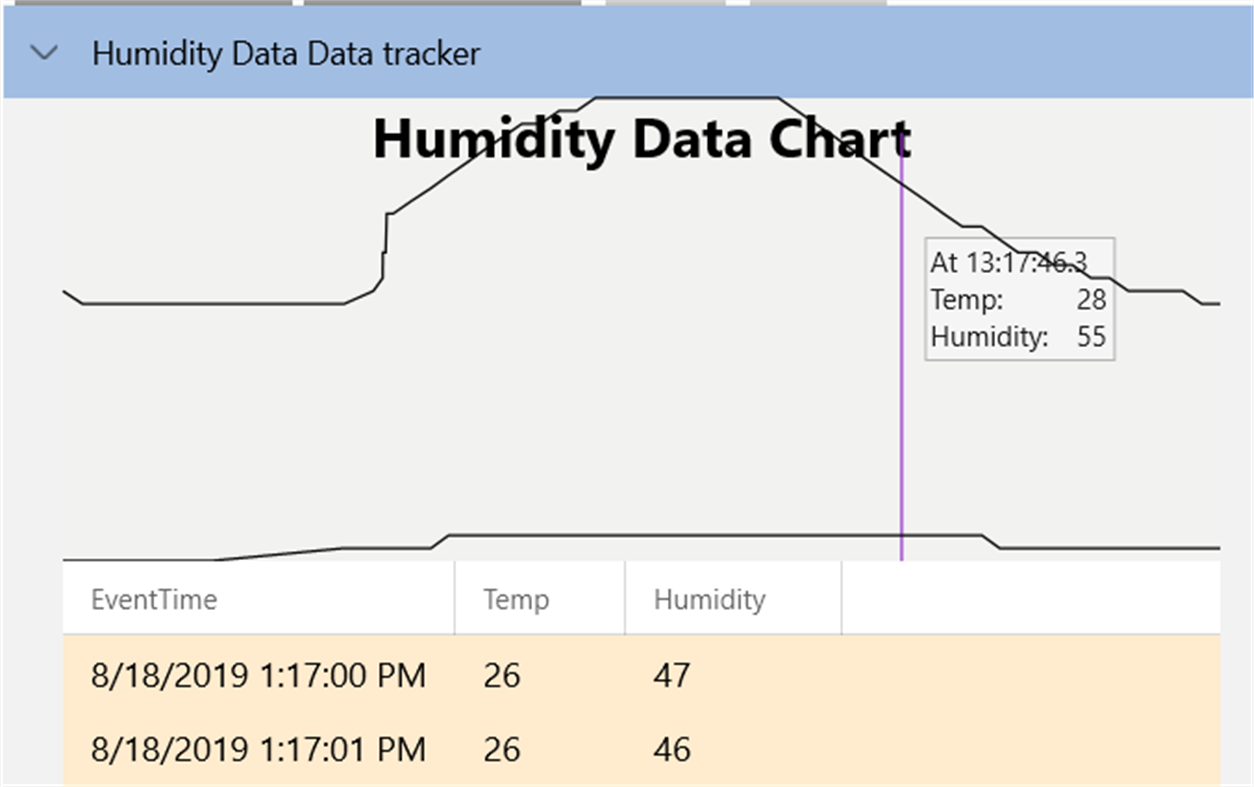
Task: Click the Humidity value 47 cell
Action: (671, 675)
